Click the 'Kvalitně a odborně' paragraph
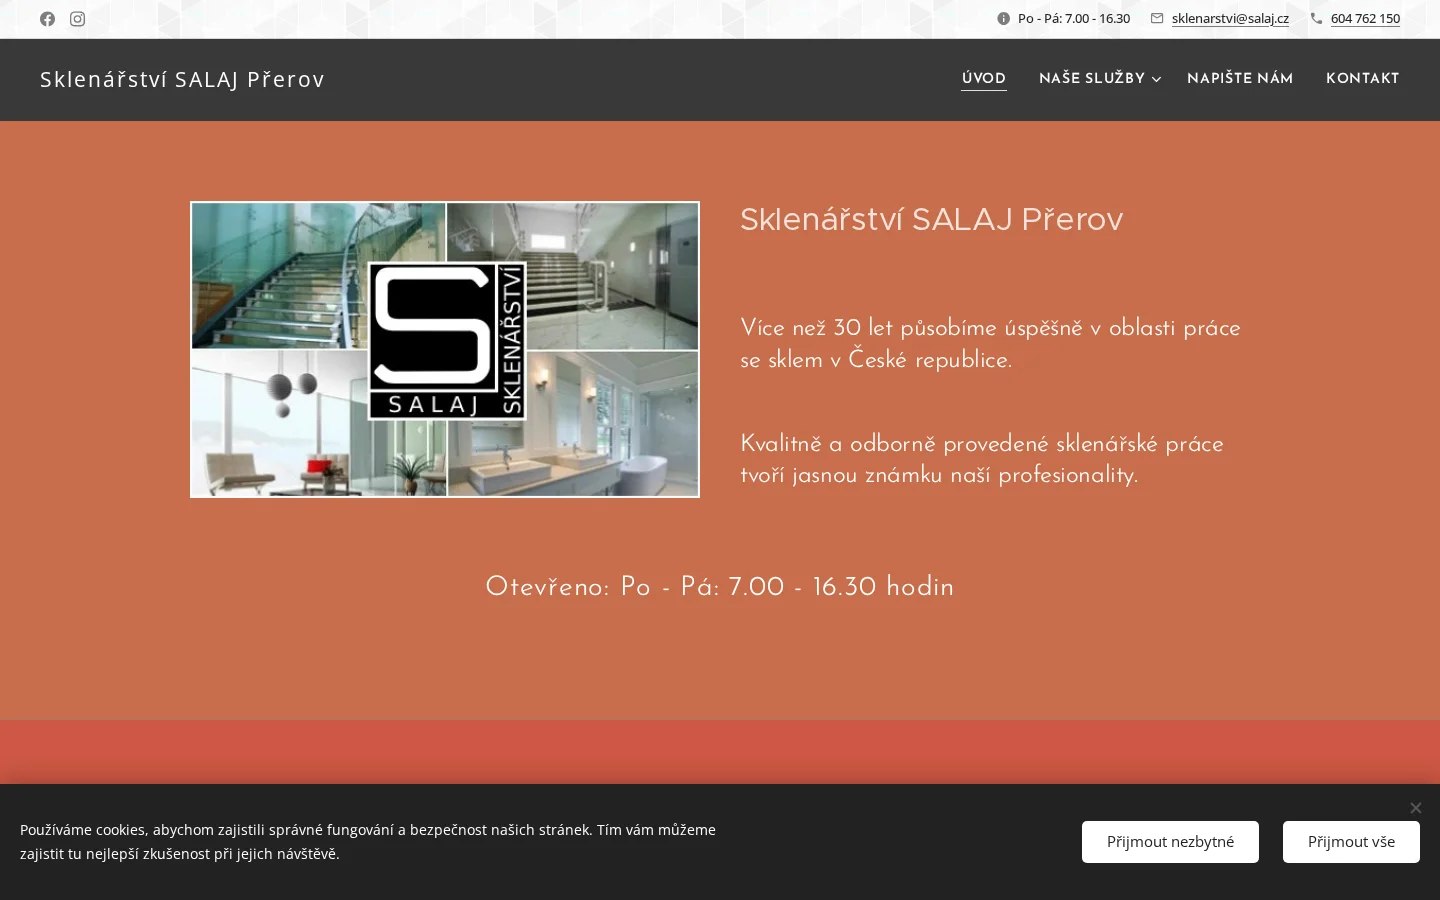 [x=982, y=460]
